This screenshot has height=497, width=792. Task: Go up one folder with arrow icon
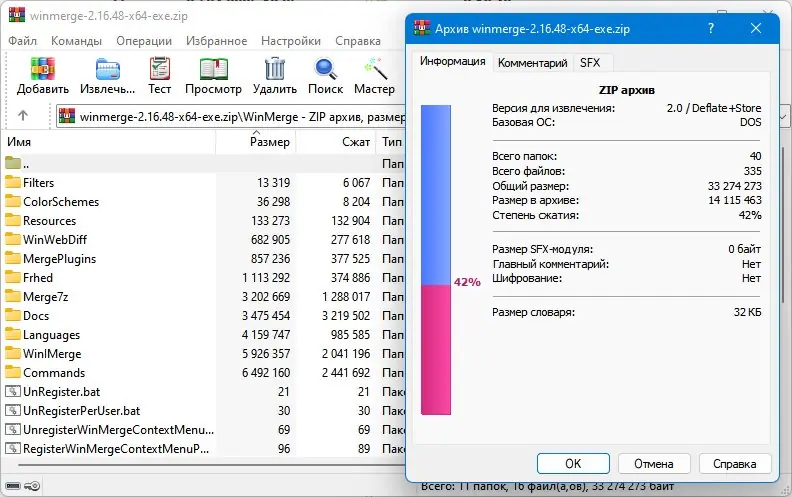(23, 116)
